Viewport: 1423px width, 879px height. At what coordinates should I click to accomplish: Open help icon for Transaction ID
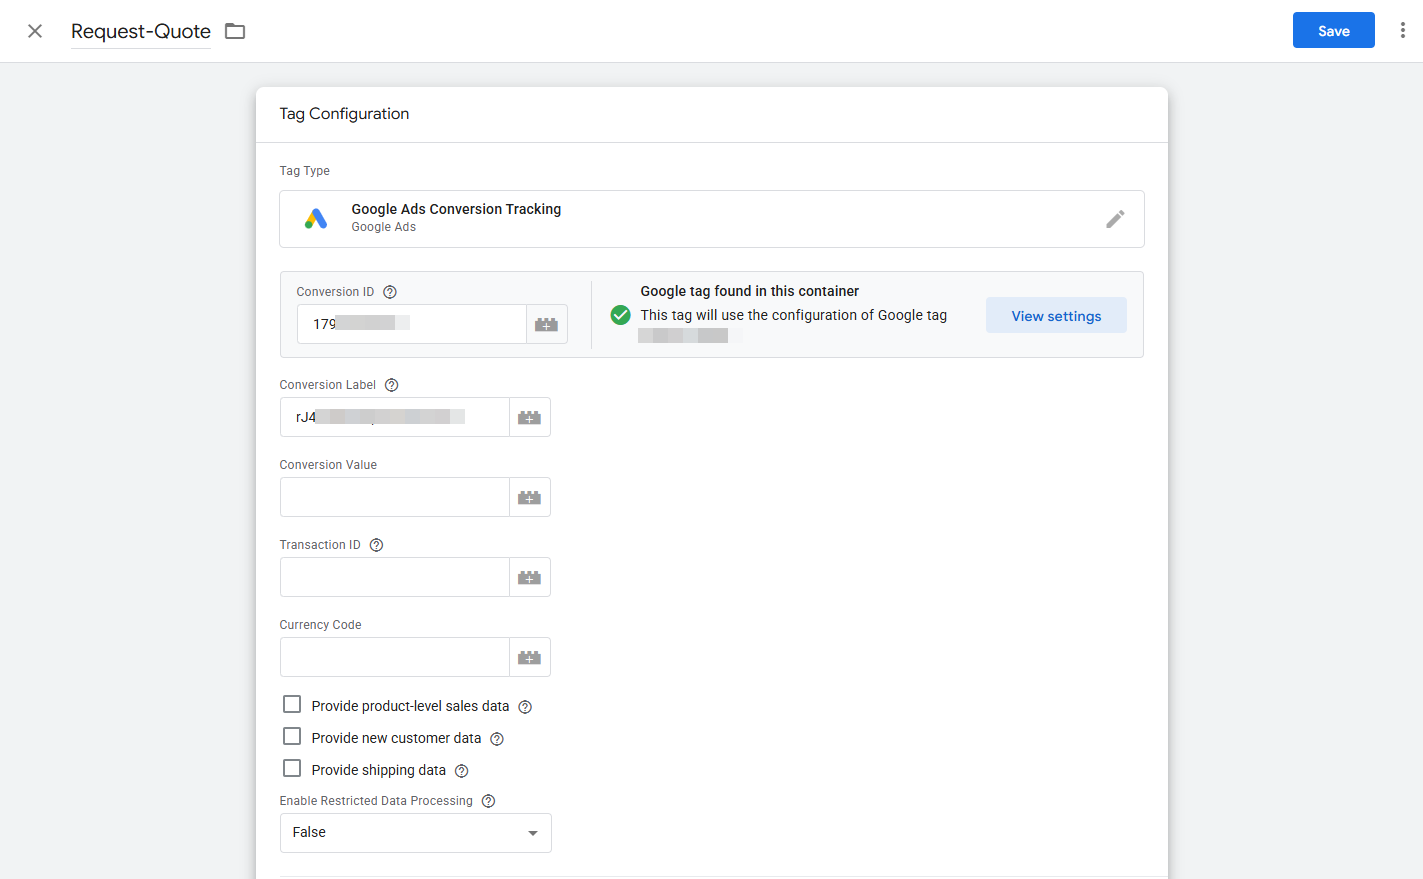point(376,545)
